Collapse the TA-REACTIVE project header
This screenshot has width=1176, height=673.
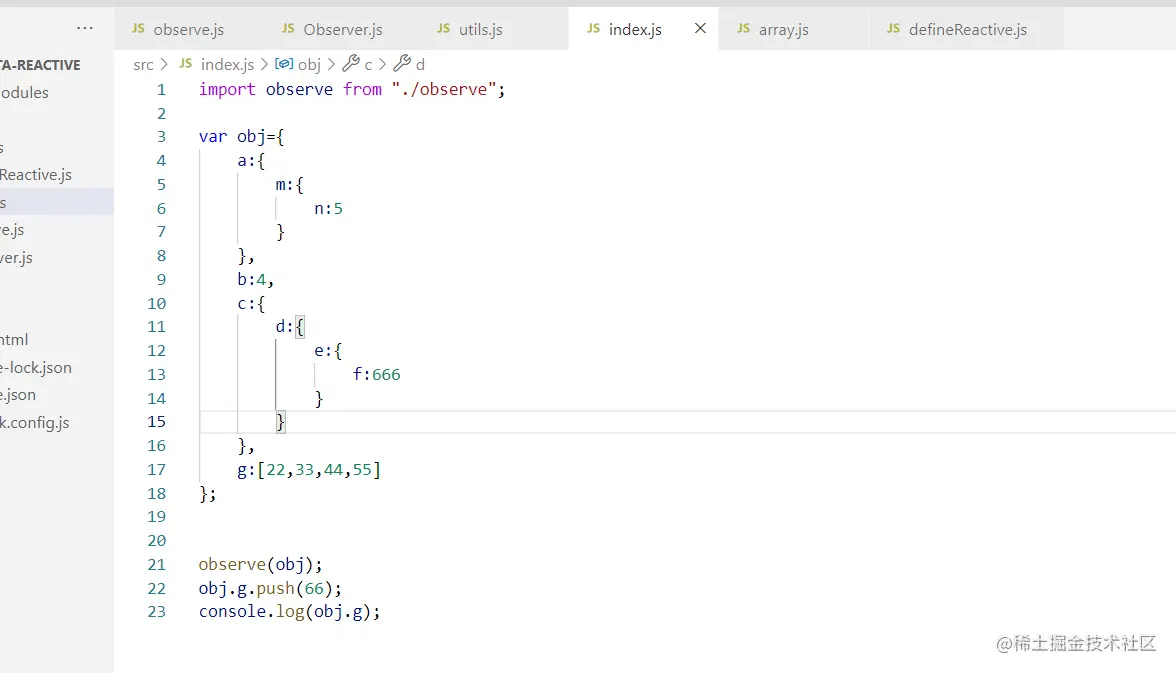40,65
